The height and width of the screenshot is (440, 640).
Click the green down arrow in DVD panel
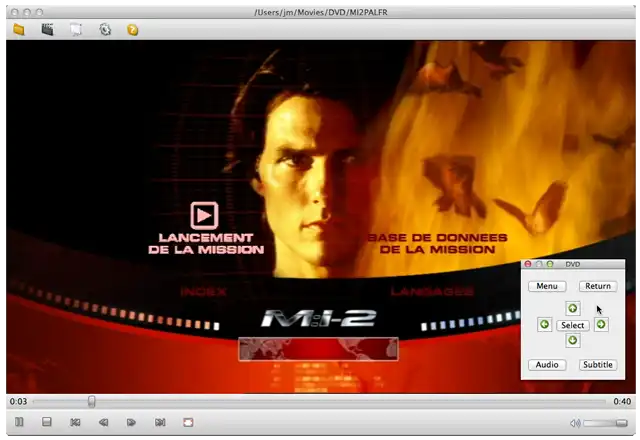point(573,340)
